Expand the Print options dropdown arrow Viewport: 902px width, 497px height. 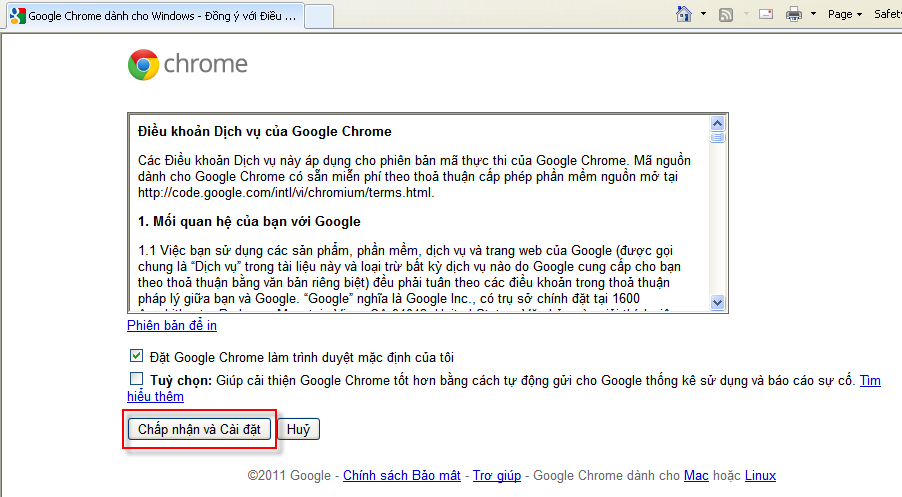point(813,14)
